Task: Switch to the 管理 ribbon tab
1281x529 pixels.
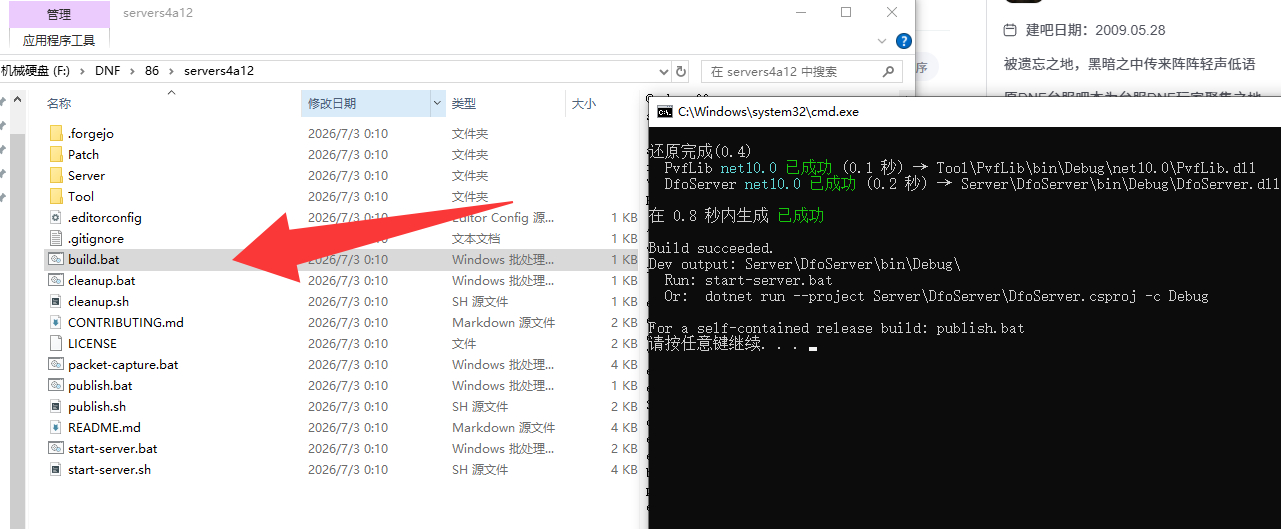Action: 59,14
